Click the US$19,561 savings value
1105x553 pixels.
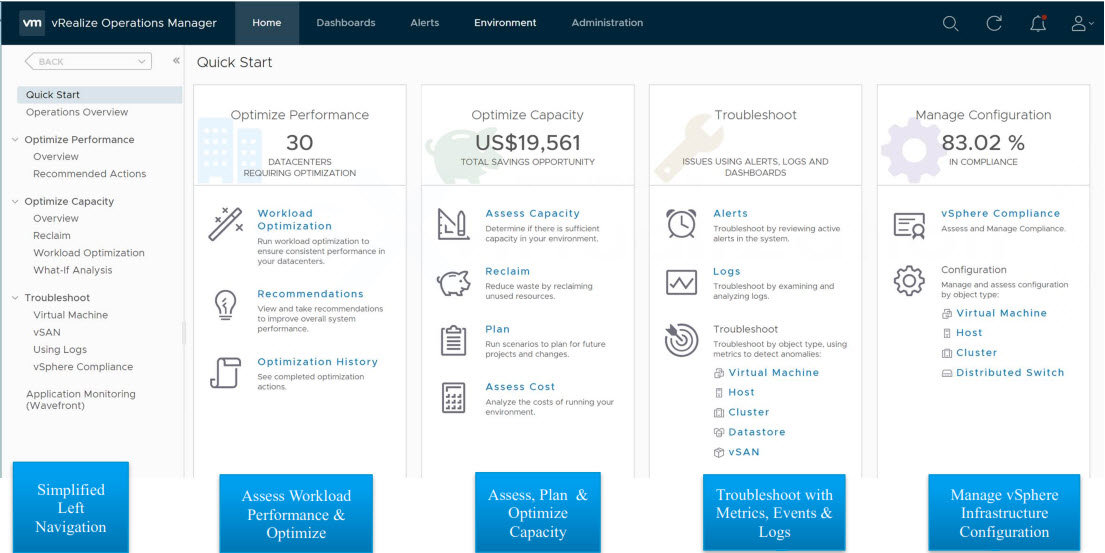coord(528,143)
